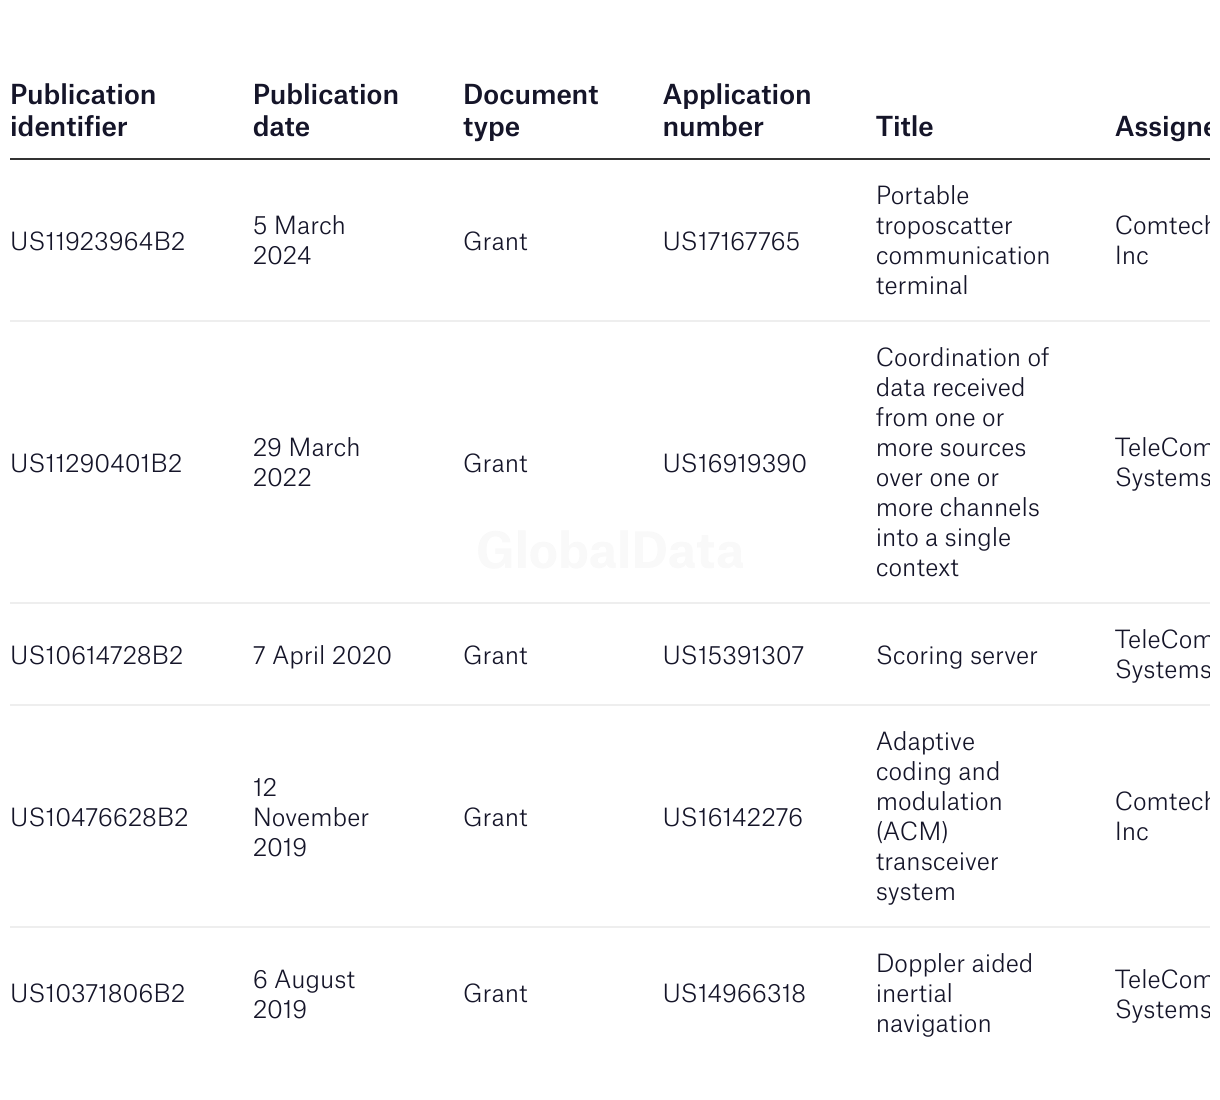Select application number US15391307

click(733, 656)
